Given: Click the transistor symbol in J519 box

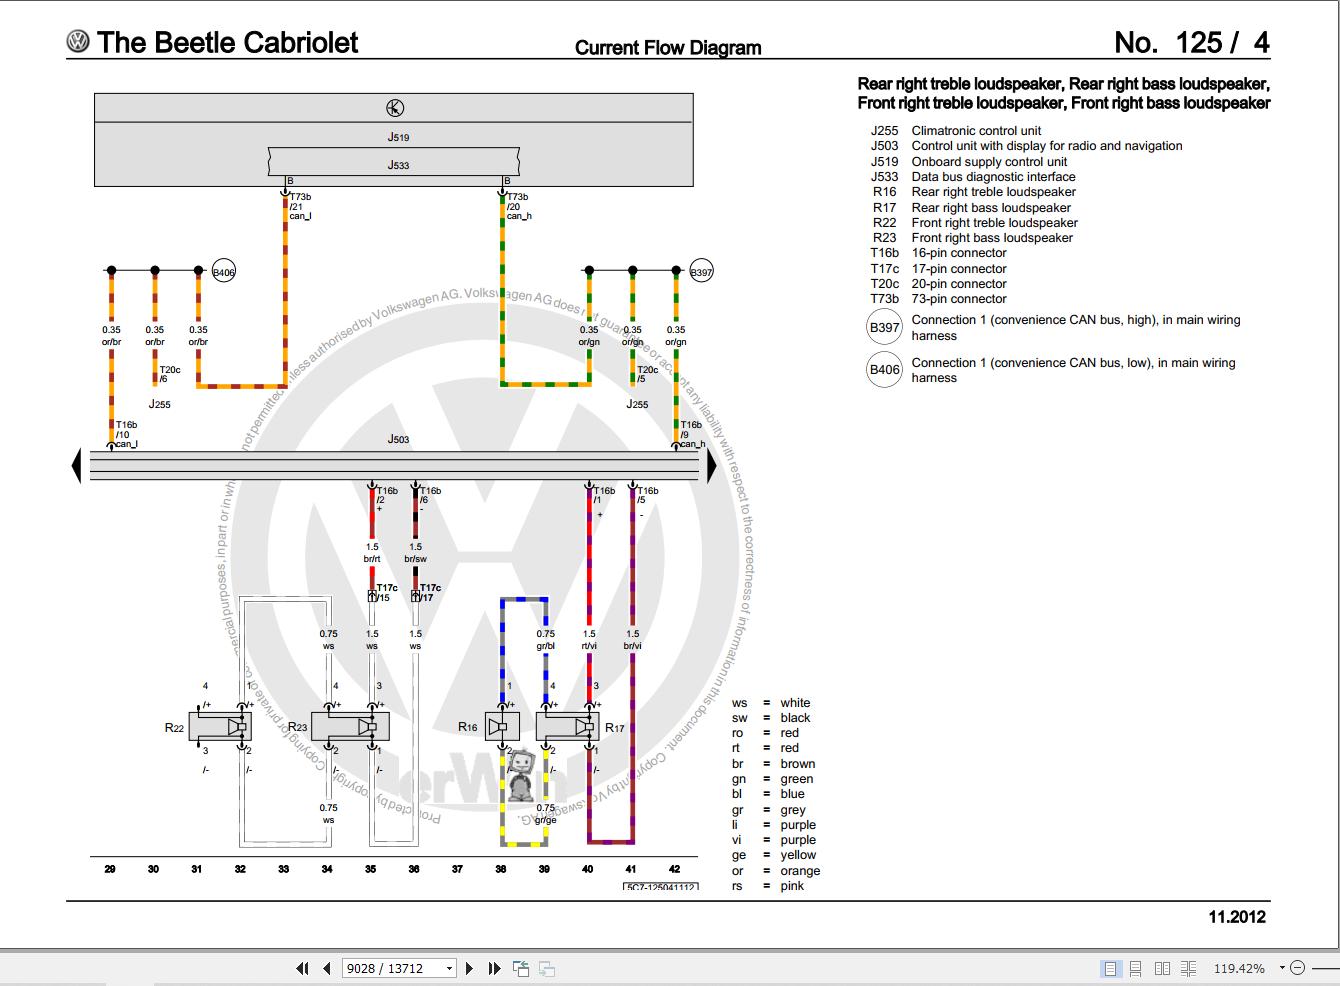Looking at the screenshot, I should (395, 108).
